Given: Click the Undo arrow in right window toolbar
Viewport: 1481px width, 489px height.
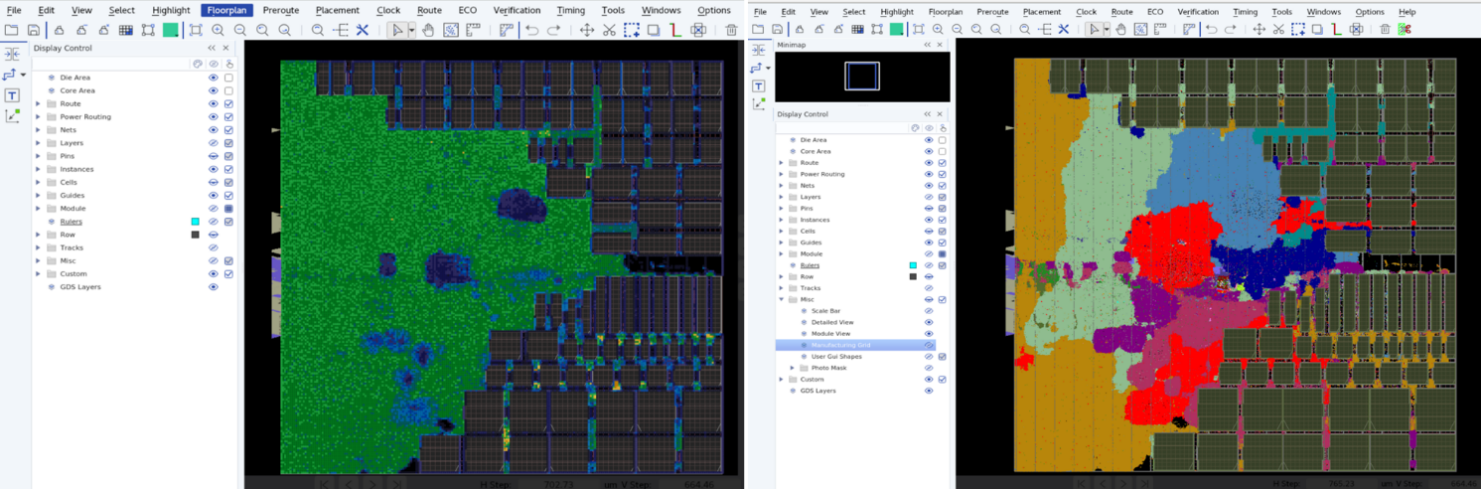Looking at the screenshot, I should (1211, 30).
